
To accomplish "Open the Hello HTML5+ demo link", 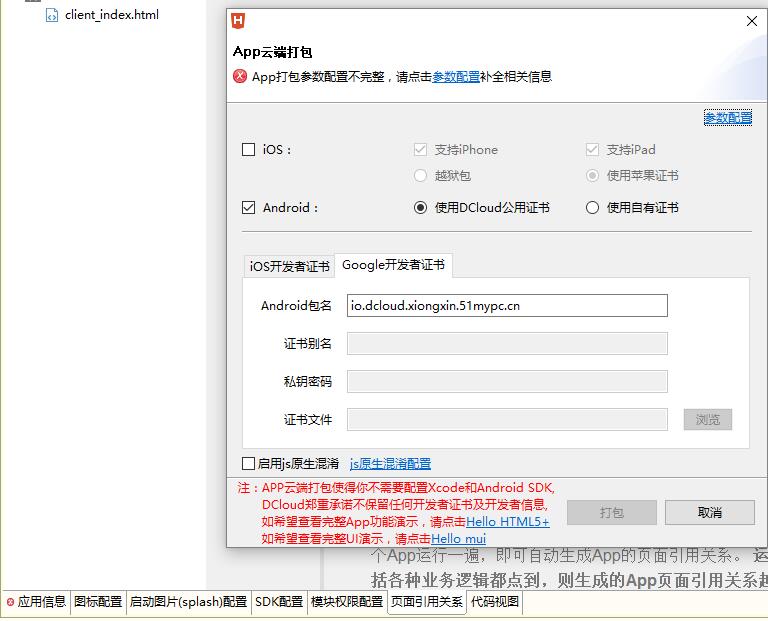I will (x=507, y=522).
